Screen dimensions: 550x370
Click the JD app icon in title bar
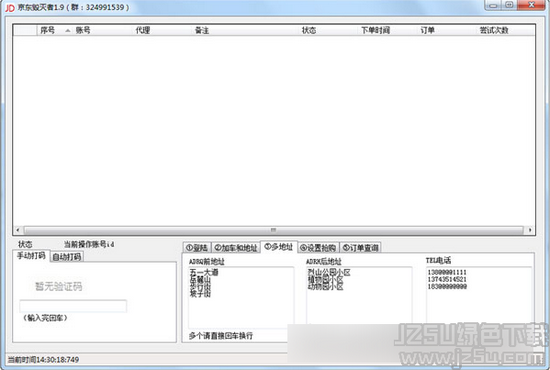point(10,7)
